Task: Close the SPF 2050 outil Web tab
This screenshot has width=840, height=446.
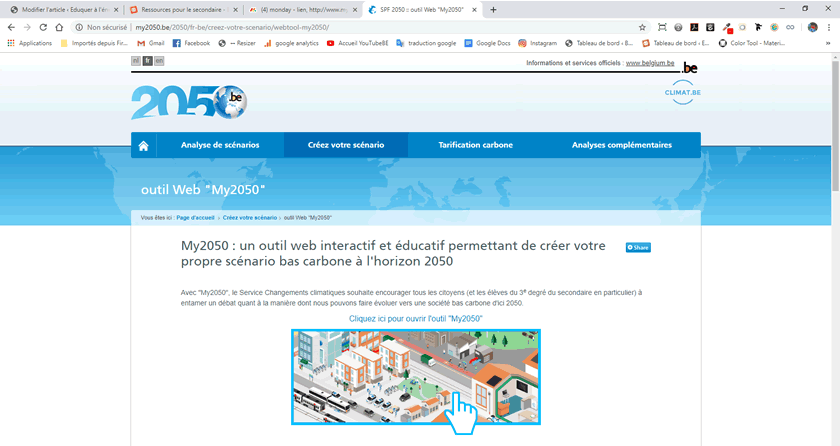Action: click(x=474, y=10)
